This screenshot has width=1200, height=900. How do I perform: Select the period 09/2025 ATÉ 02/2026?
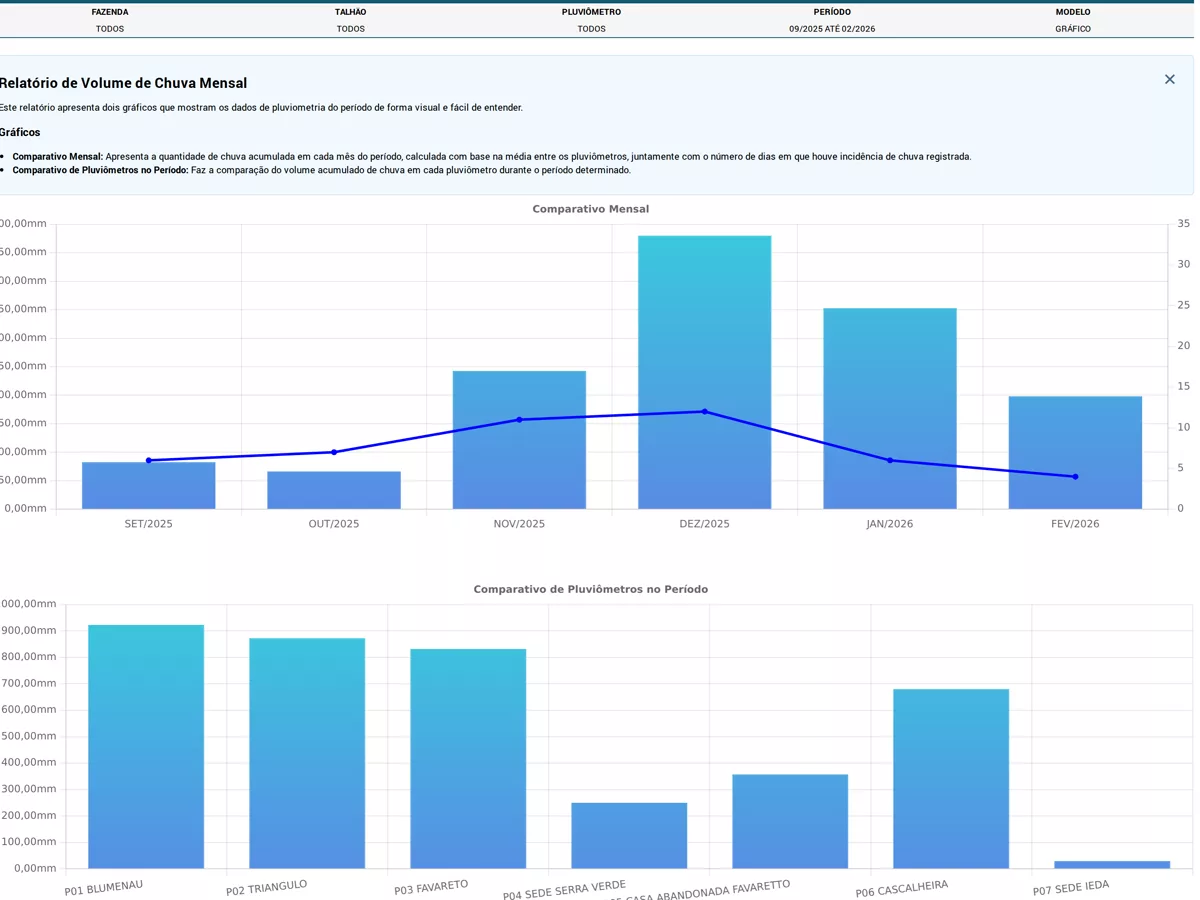pyautogui.click(x=832, y=29)
